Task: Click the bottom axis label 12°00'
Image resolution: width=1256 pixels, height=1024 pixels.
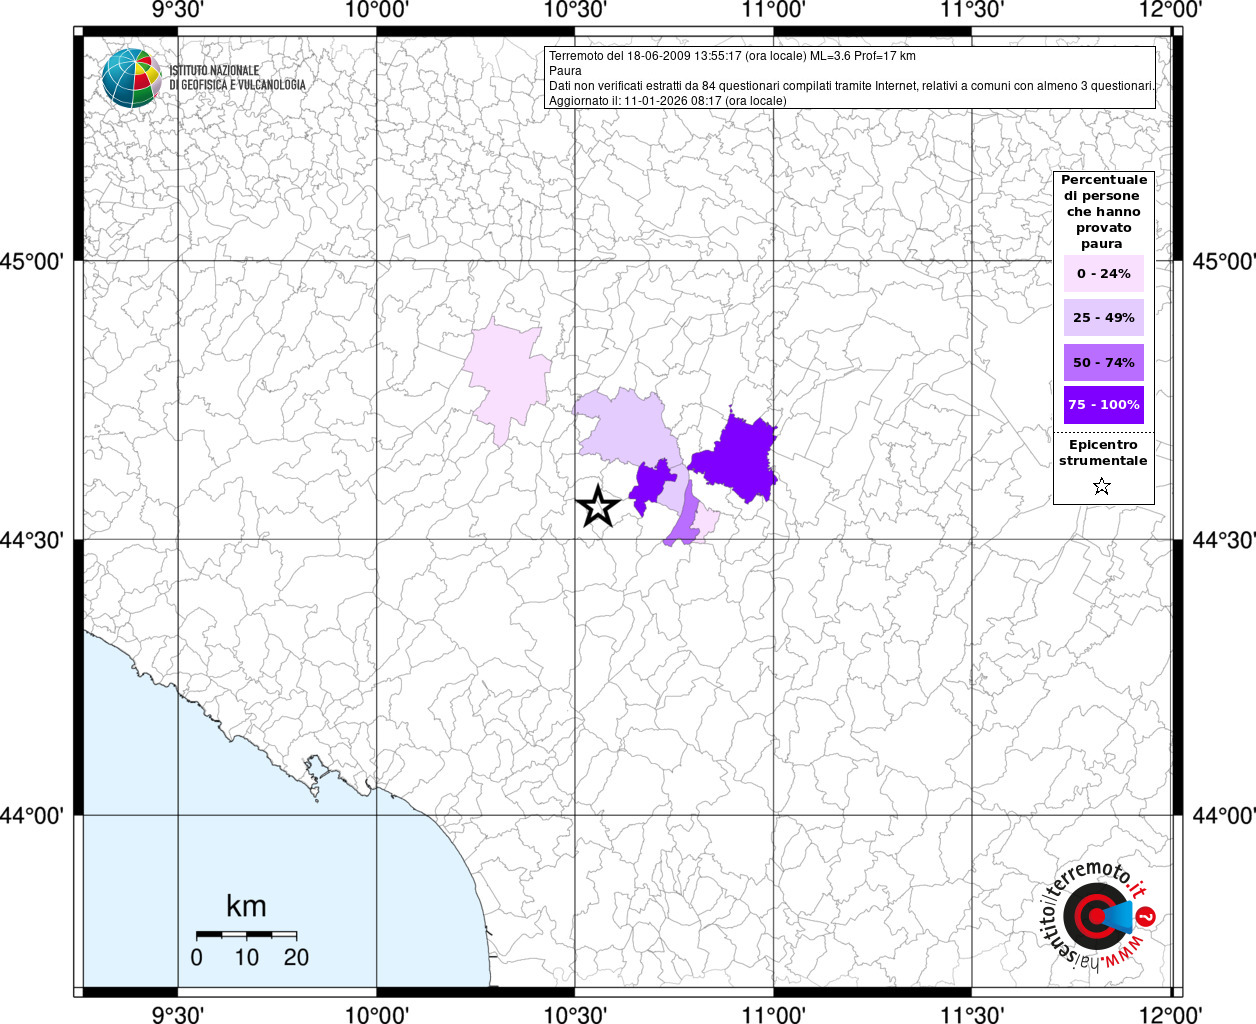Action: [1172, 1014]
